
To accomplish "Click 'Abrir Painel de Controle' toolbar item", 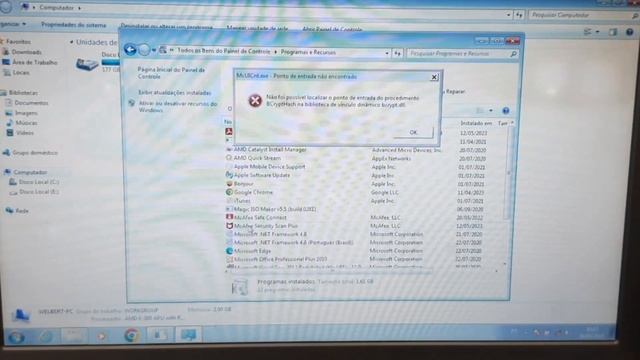I will 332,29.
